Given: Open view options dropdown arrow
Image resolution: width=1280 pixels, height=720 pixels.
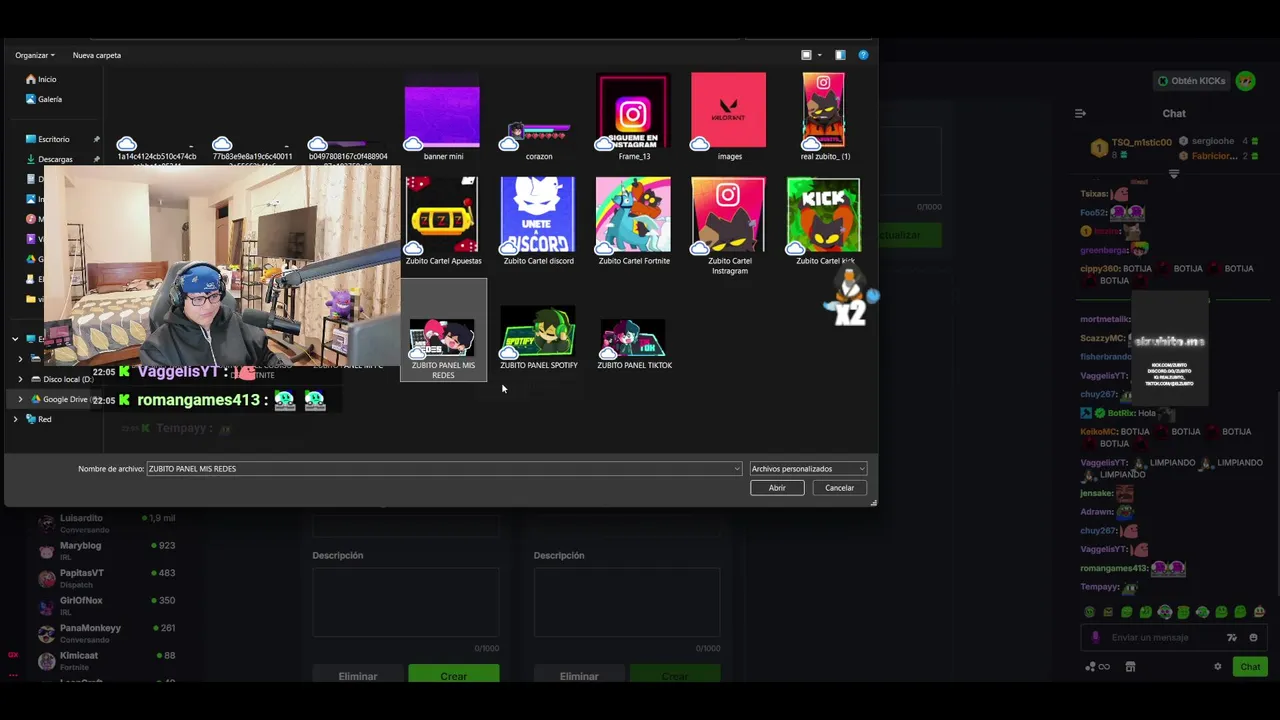Looking at the screenshot, I should click(x=819, y=55).
